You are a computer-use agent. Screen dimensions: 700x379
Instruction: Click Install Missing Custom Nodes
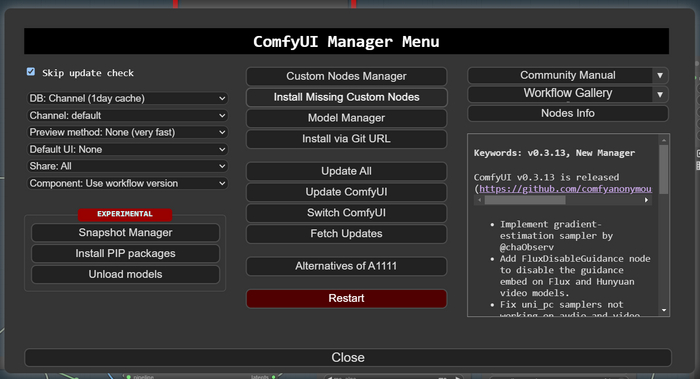click(x=346, y=97)
